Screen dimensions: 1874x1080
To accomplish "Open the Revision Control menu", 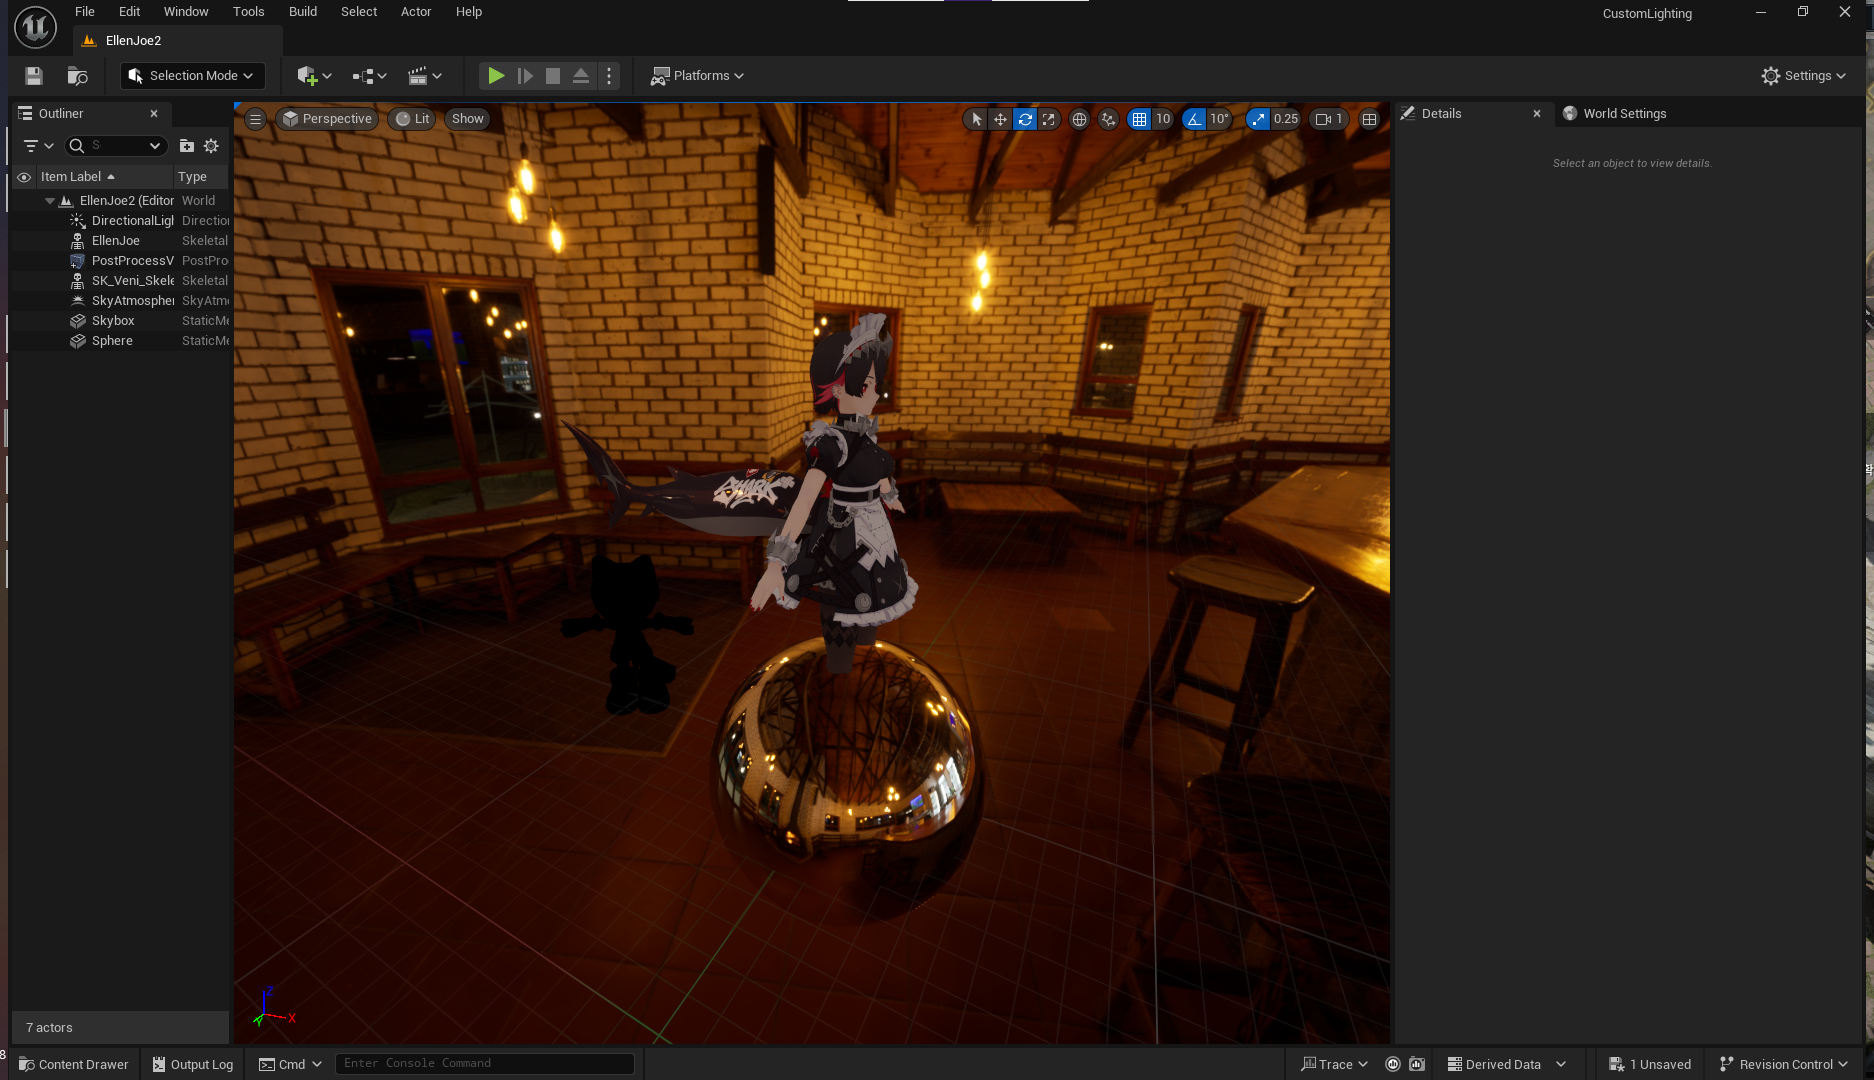I will point(1783,1064).
